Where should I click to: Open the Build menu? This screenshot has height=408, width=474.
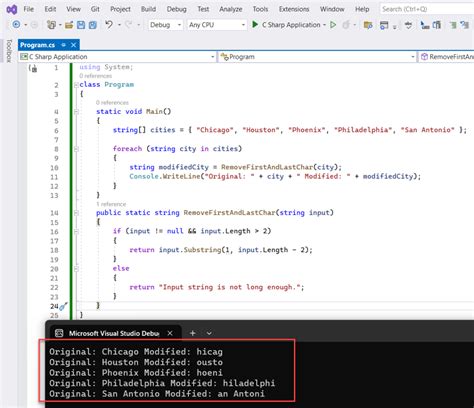(148, 9)
